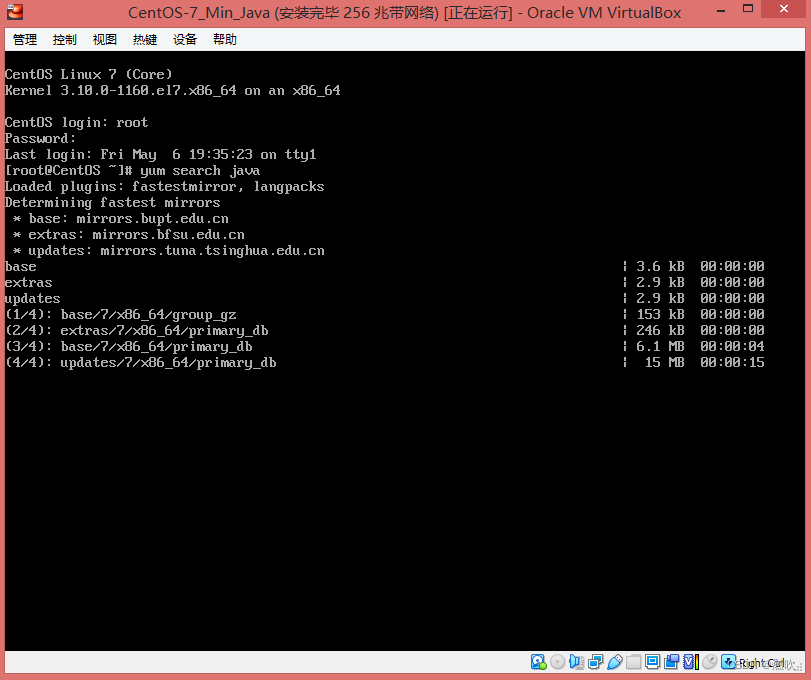Viewport: 811px width, 680px height.
Task: Click the 'Last login: Fri May 6' line
Action: (160, 155)
